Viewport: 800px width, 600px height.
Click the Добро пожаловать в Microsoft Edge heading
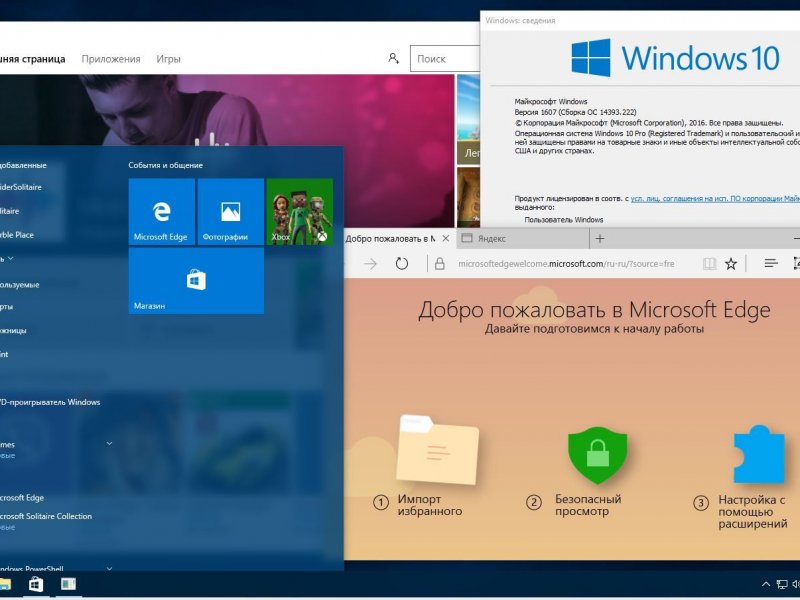coord(594,310)
